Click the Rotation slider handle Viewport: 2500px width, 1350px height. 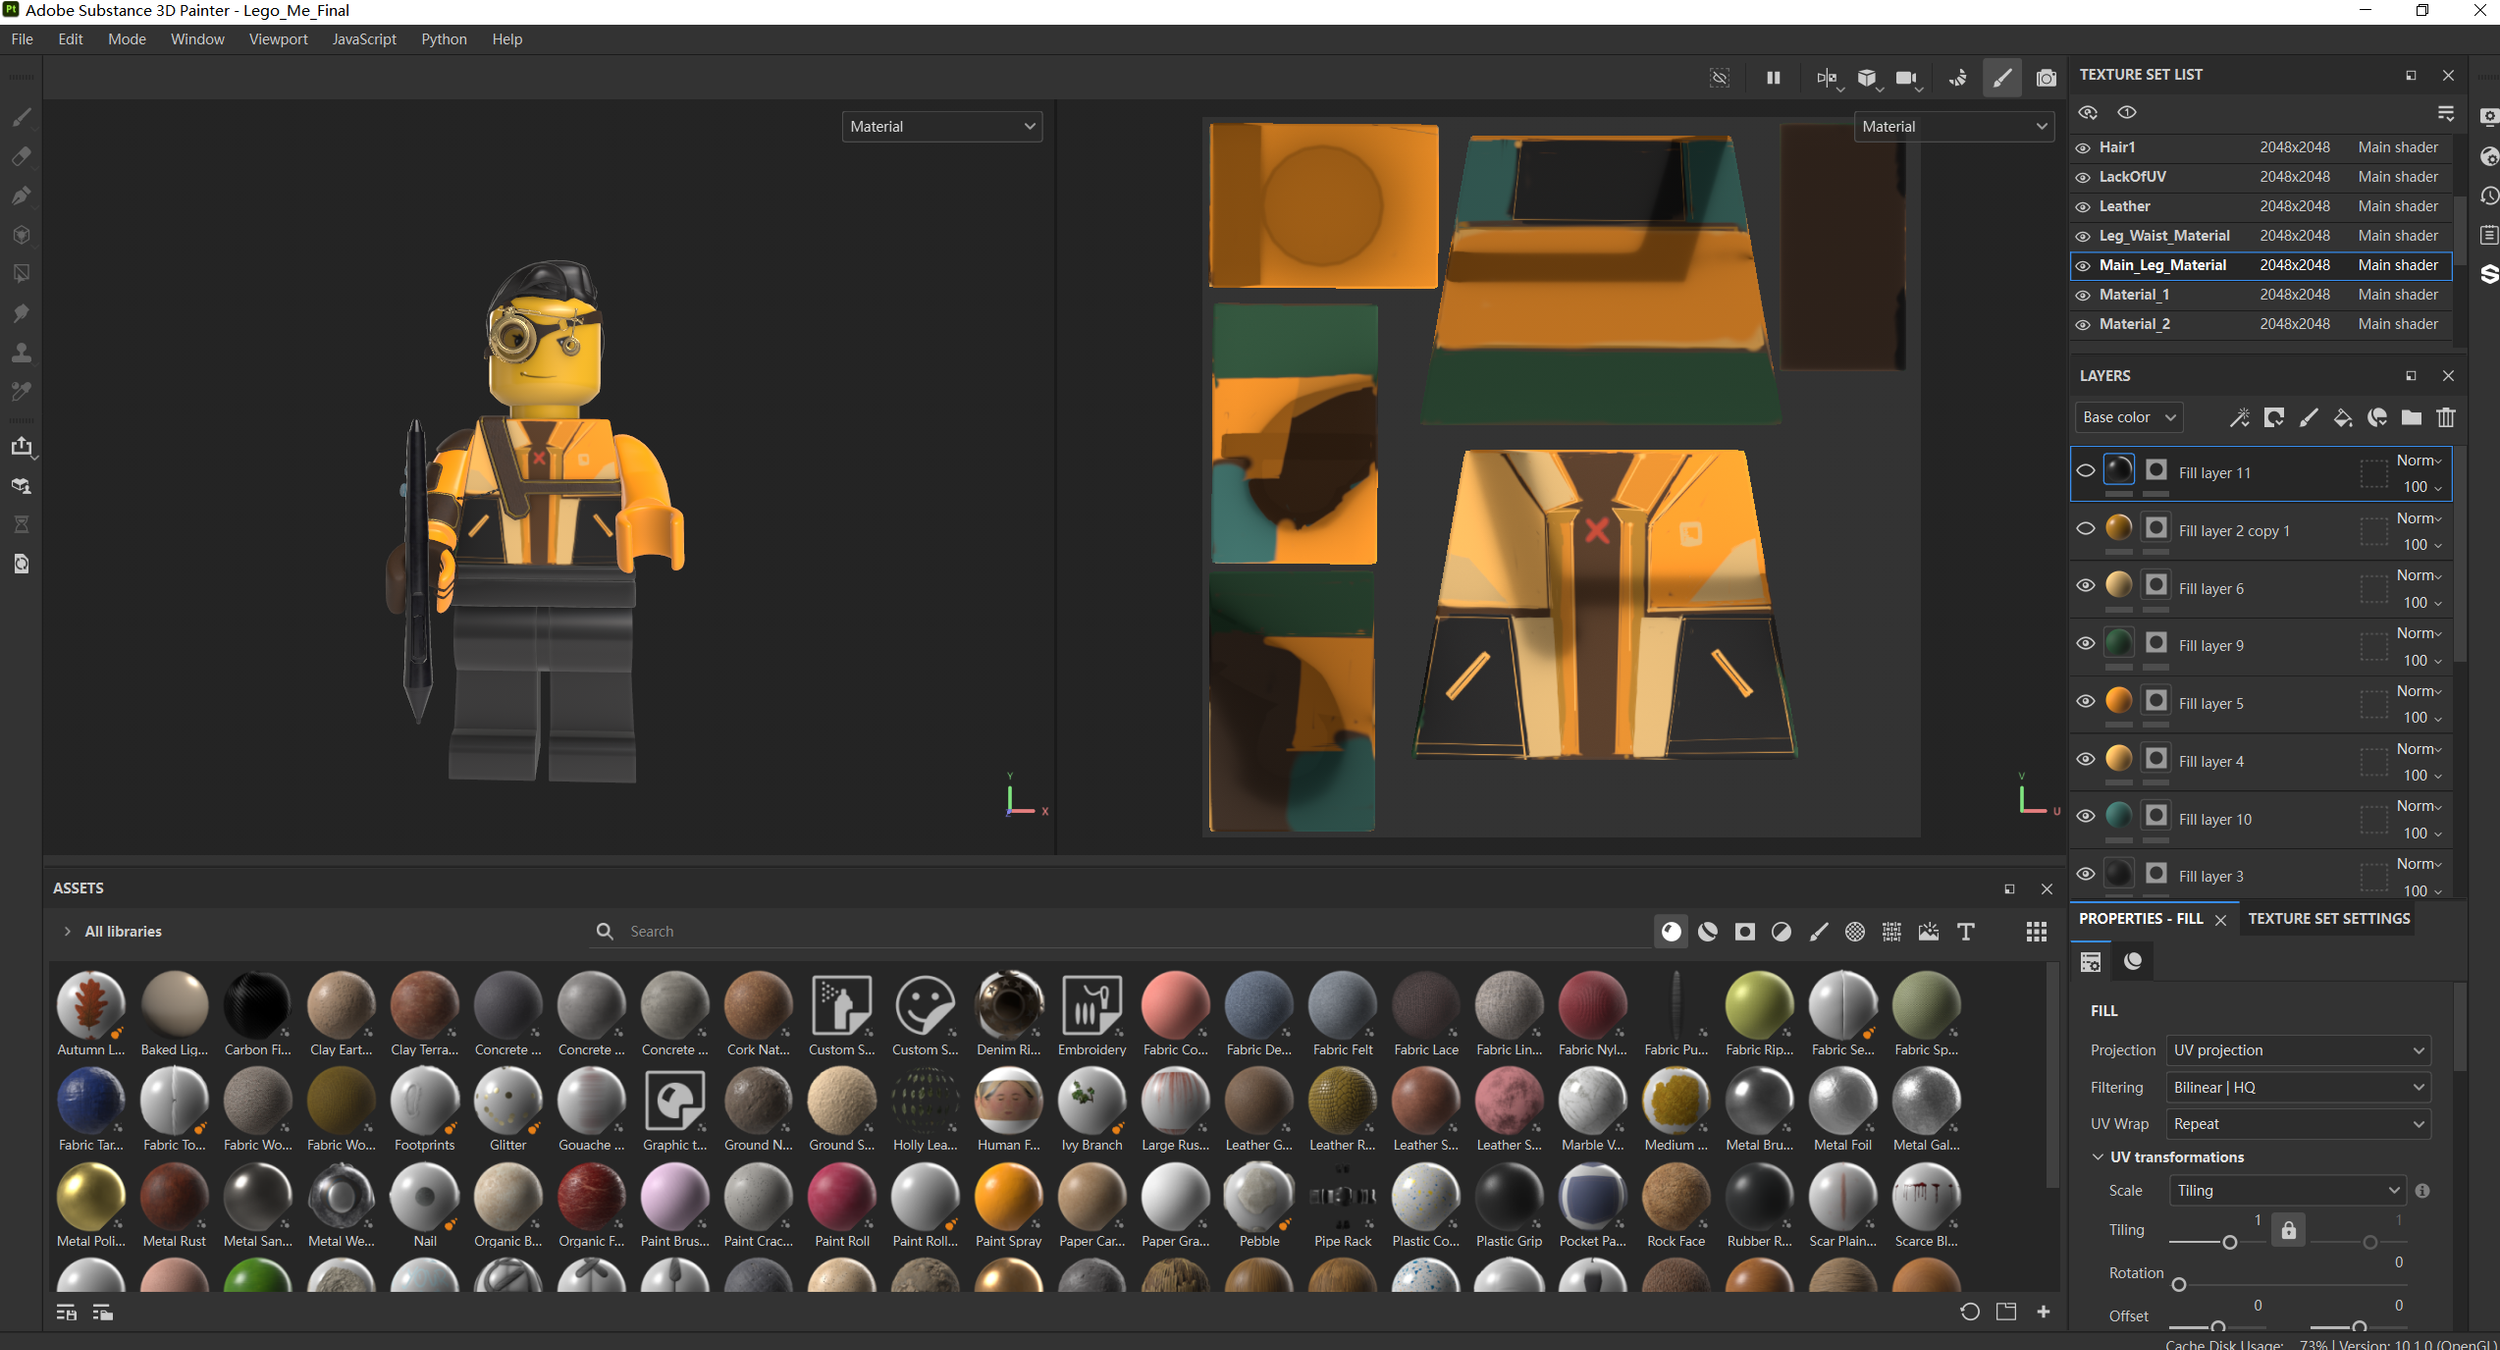(x=2179, y=1284)
